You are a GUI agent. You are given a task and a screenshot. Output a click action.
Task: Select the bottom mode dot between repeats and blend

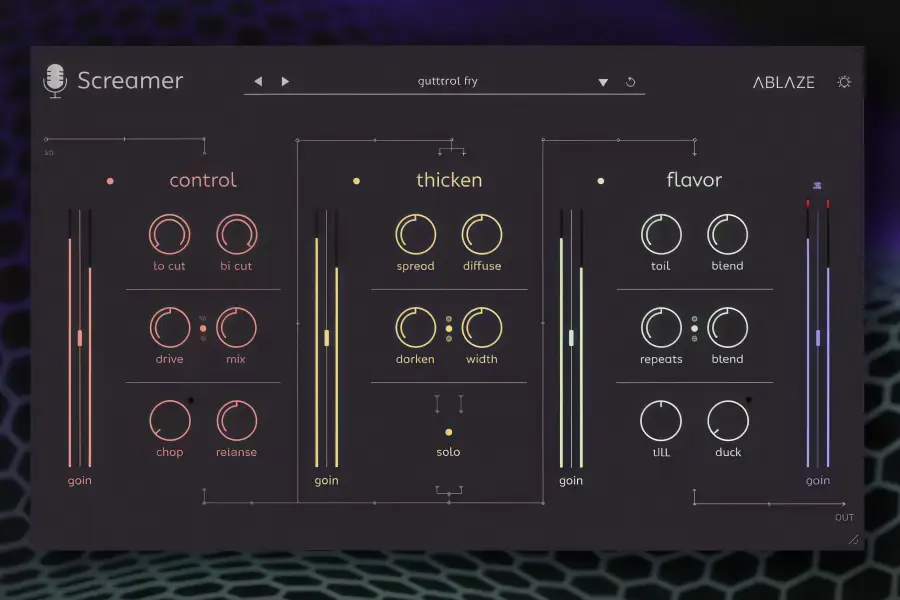click(695, 339)
